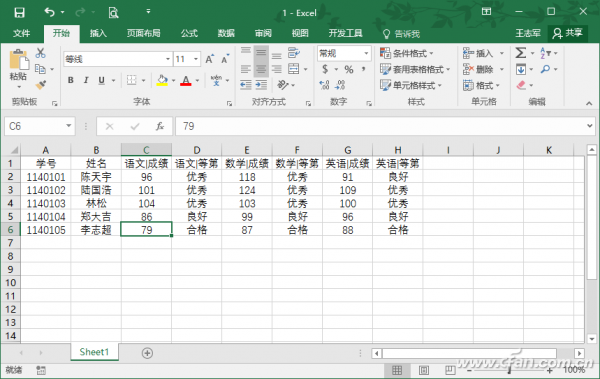The height and width of the screenshot is (379, 600).
Task: Click the Merge and Center icon
Action: [x=294, y=69]
